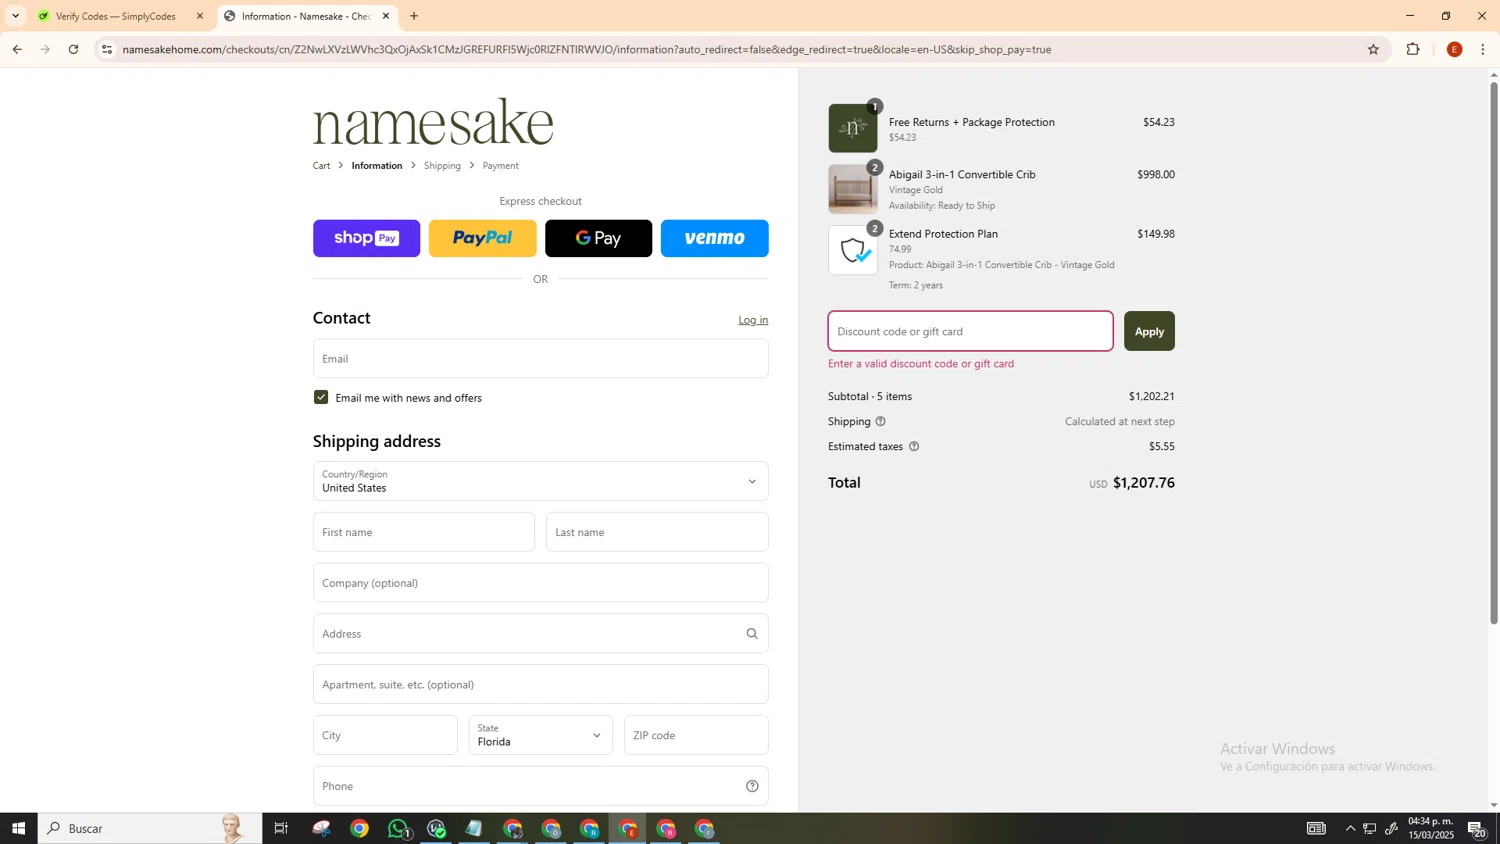1500x844 pixels.
Task: Close the Verify Codes tab
Action: (200, 16)
